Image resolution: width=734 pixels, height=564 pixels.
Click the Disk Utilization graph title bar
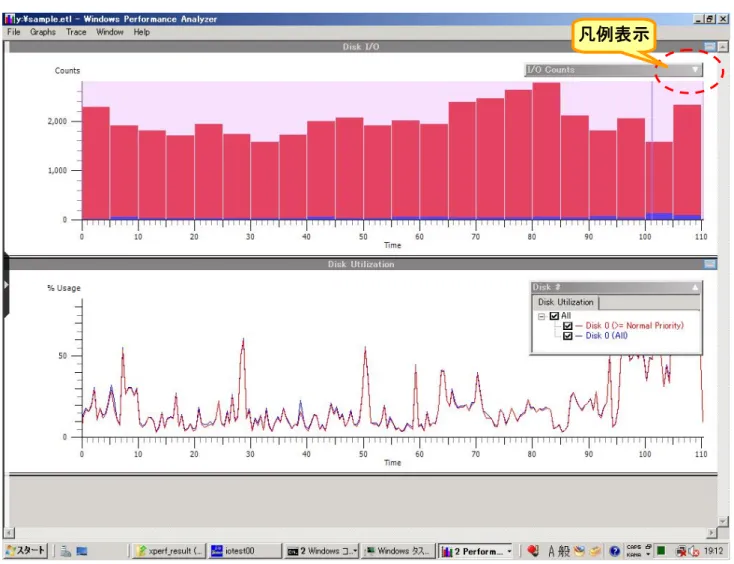coord(360,264)
